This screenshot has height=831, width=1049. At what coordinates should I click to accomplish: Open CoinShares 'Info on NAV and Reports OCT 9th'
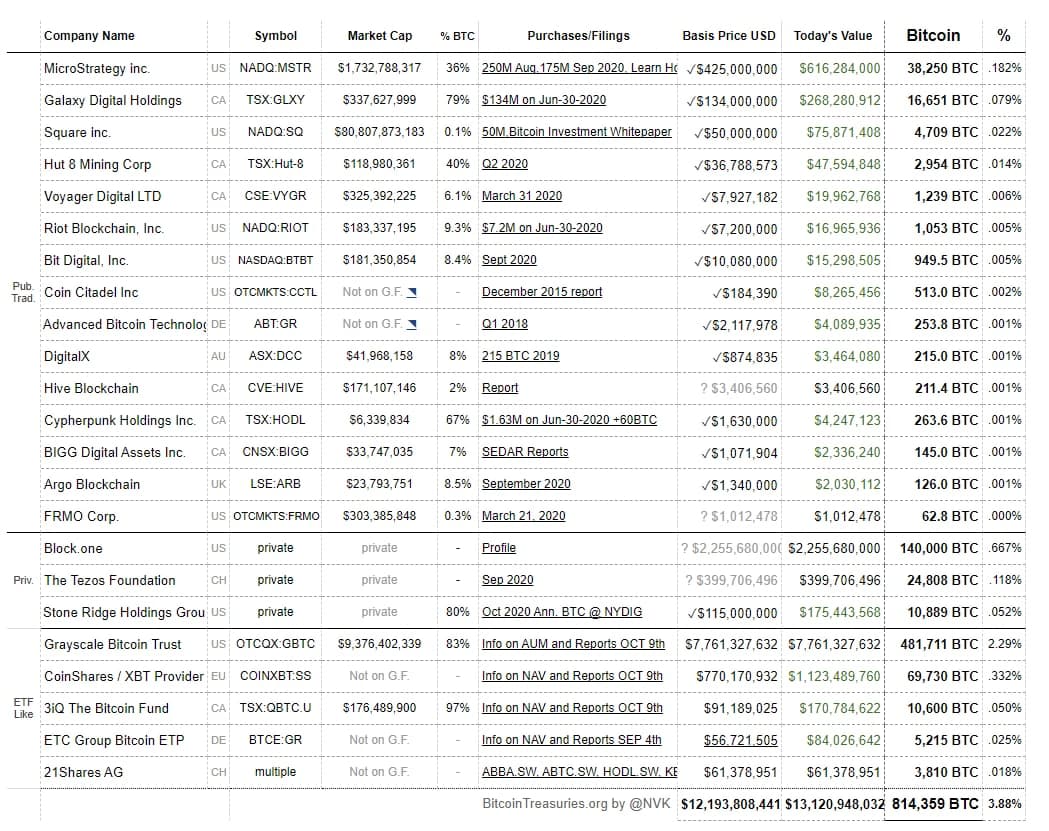[x=572, y=676]
